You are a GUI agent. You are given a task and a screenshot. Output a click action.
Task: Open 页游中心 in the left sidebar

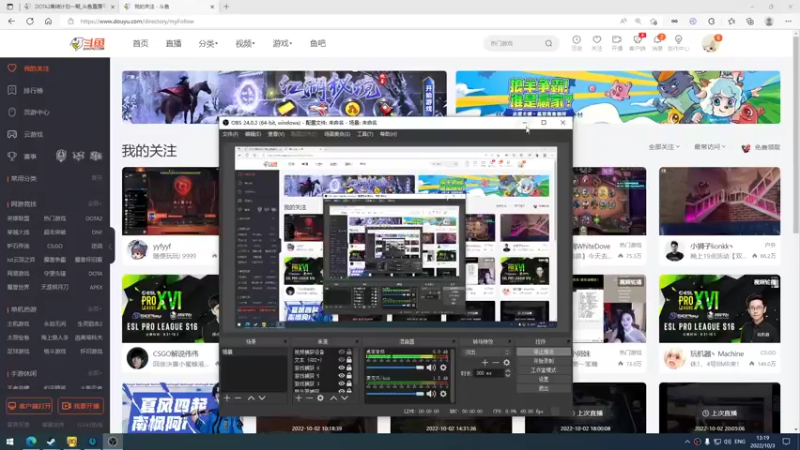[30, 112]
